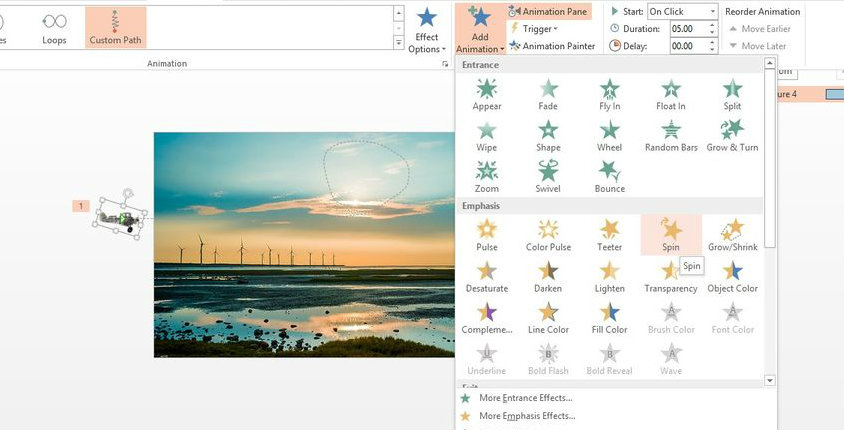Click the animation gallery row-up arrow
This screenshot has height=430, width=844.
click(399, 13)
